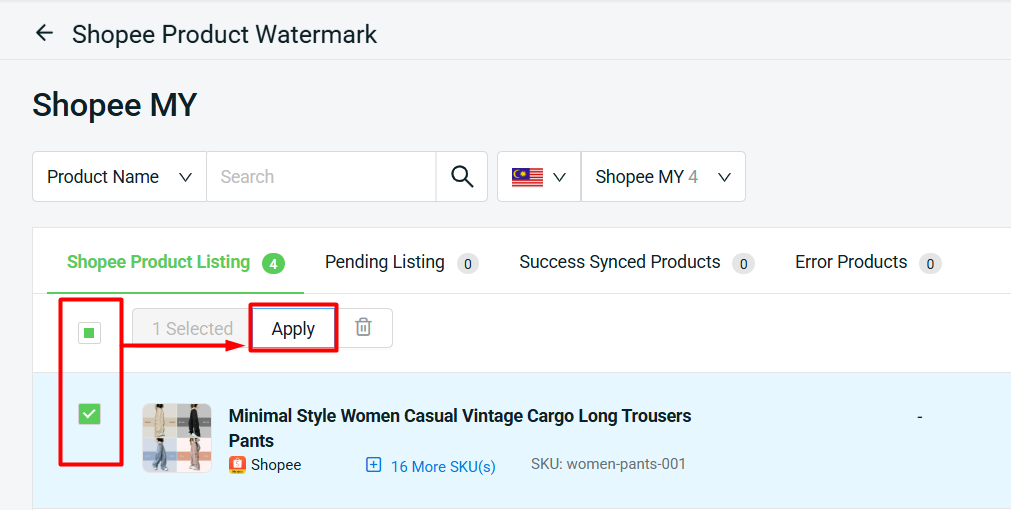This screenshot has height=510, width=1011.
Task: Click the Shopee Product Watermark page title
Action: (x=224, y=34)
